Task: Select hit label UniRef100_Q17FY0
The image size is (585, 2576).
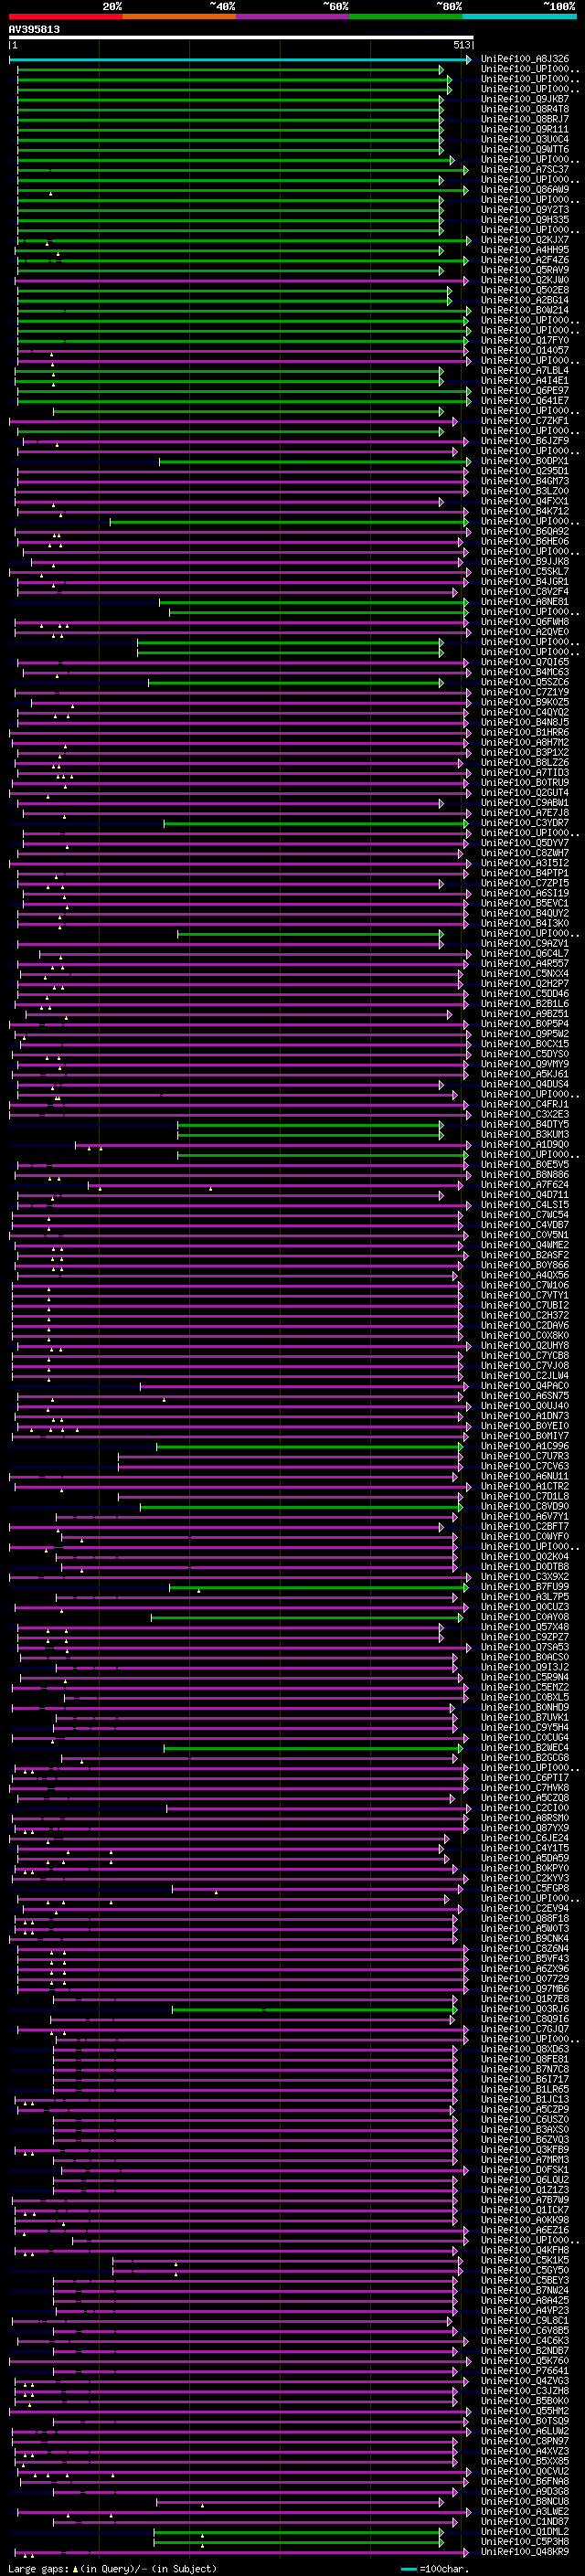Action: pyautogui.click(x=525, y=340)
